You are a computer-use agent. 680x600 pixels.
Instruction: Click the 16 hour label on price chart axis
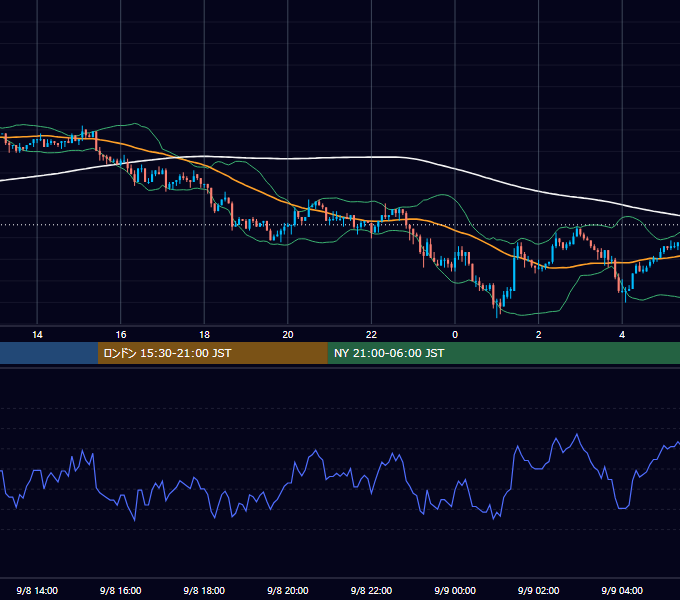click(x=121, y=335)
